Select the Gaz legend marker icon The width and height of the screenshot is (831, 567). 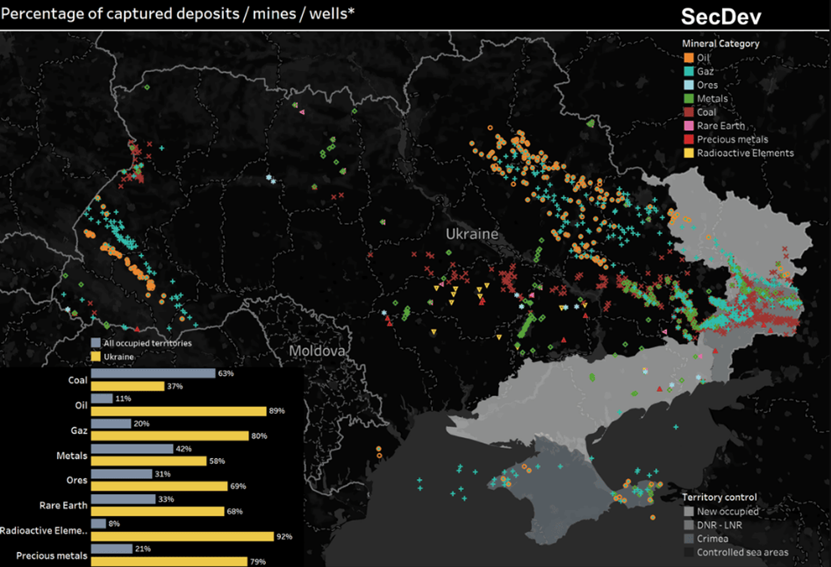coord(689,72)
